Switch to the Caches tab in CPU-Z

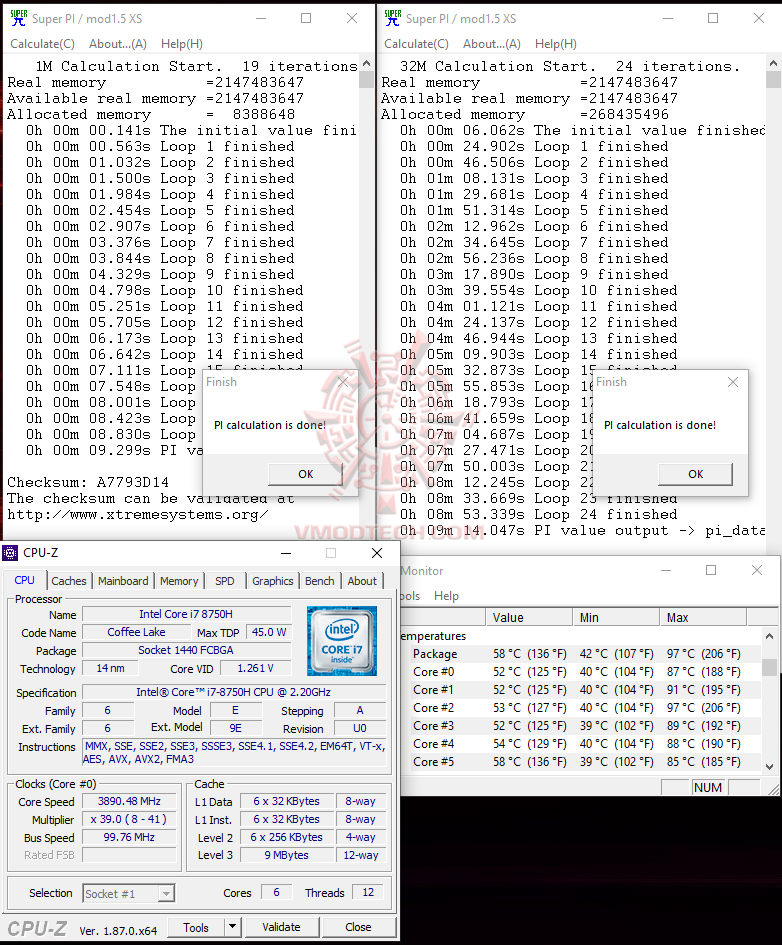[69, 581]
